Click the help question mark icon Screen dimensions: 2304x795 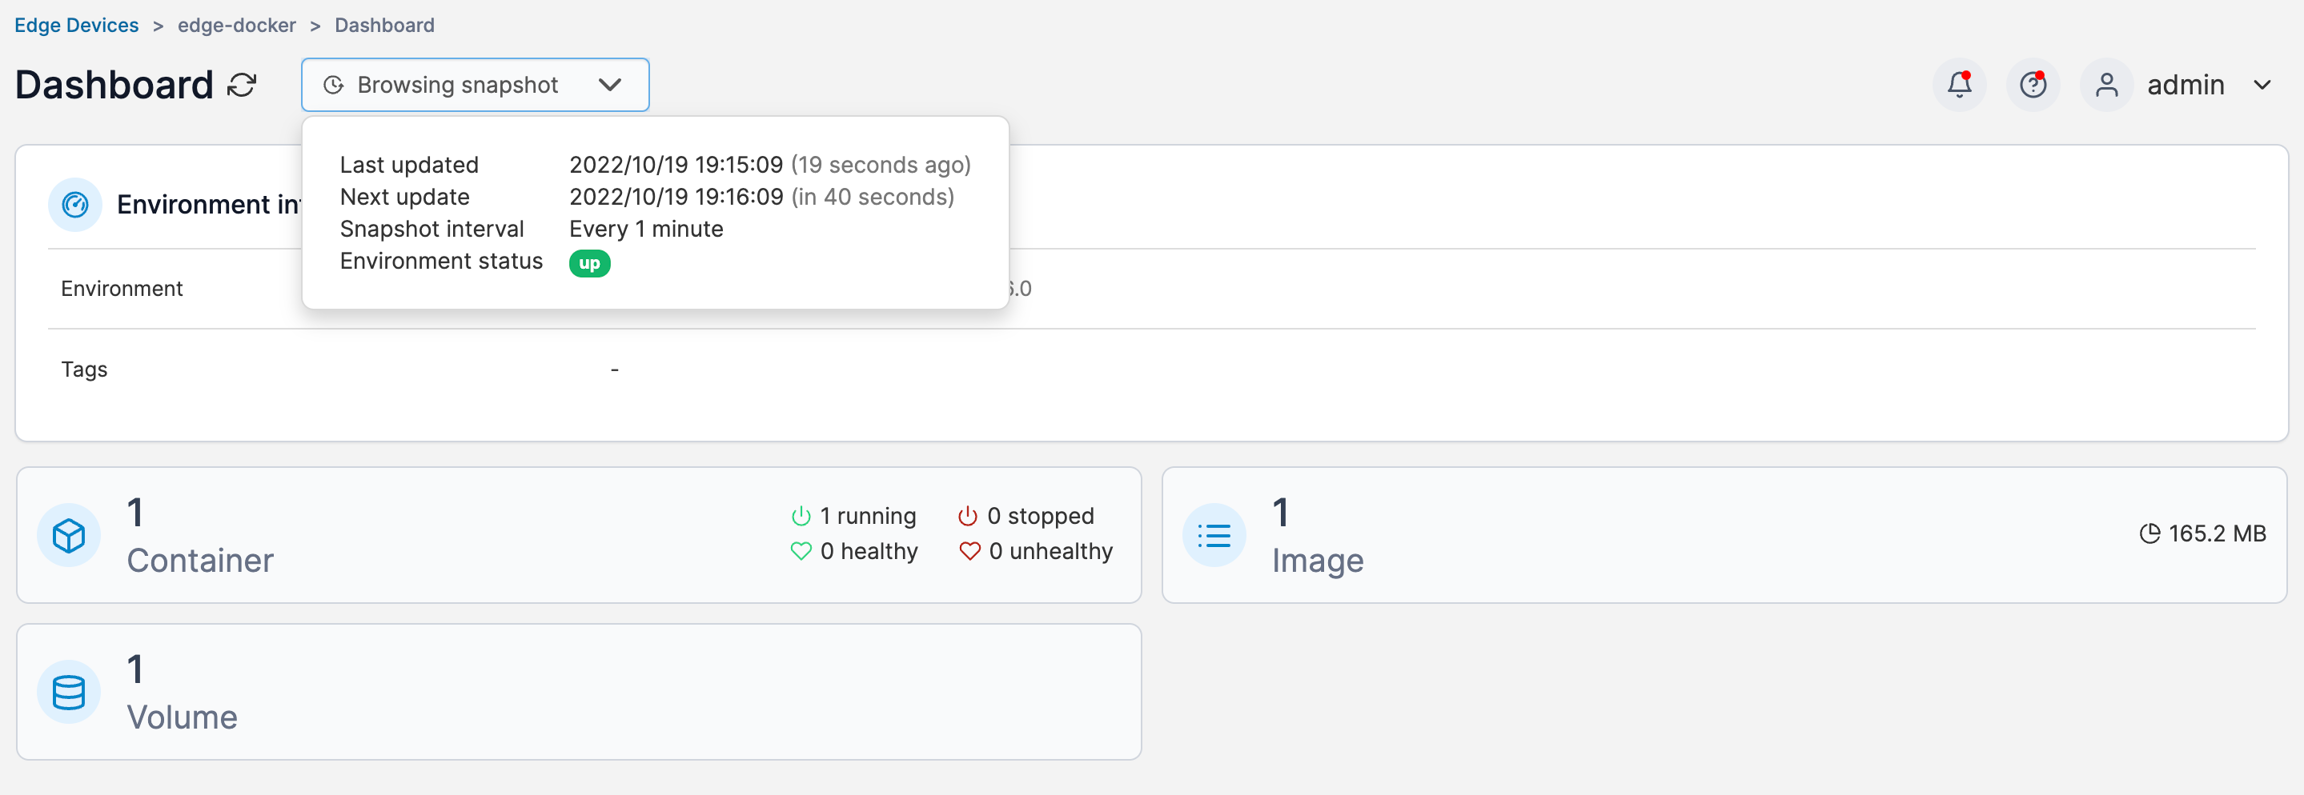(x=2033, y=85)
